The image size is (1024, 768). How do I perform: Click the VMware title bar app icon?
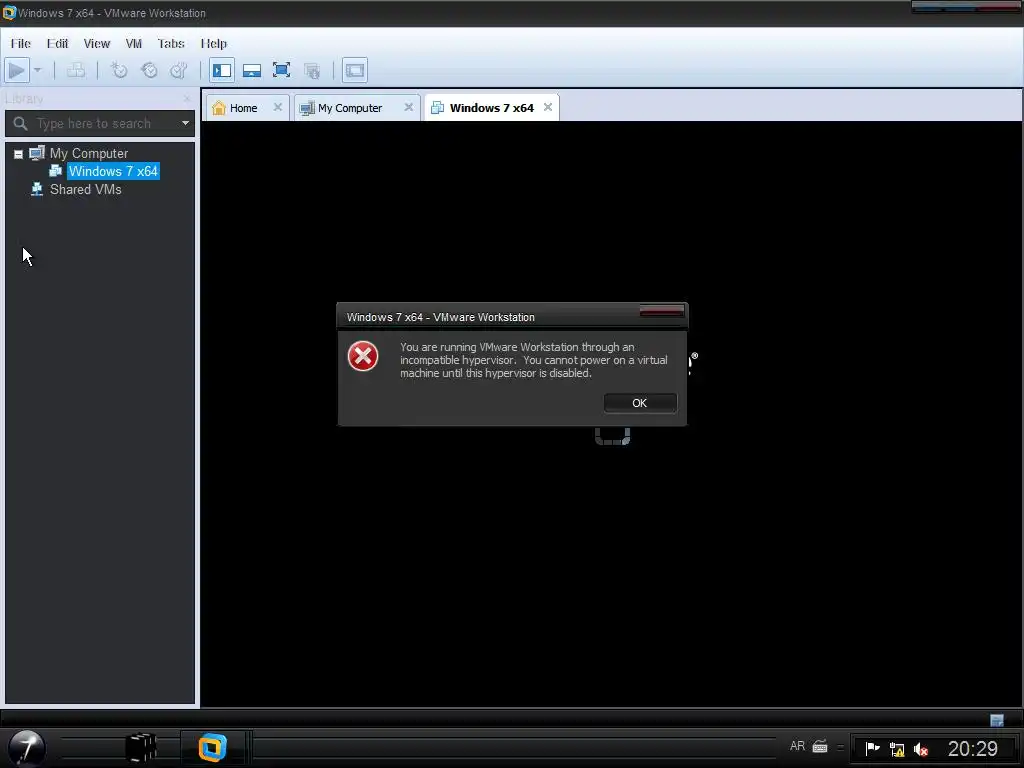[8, 12]
